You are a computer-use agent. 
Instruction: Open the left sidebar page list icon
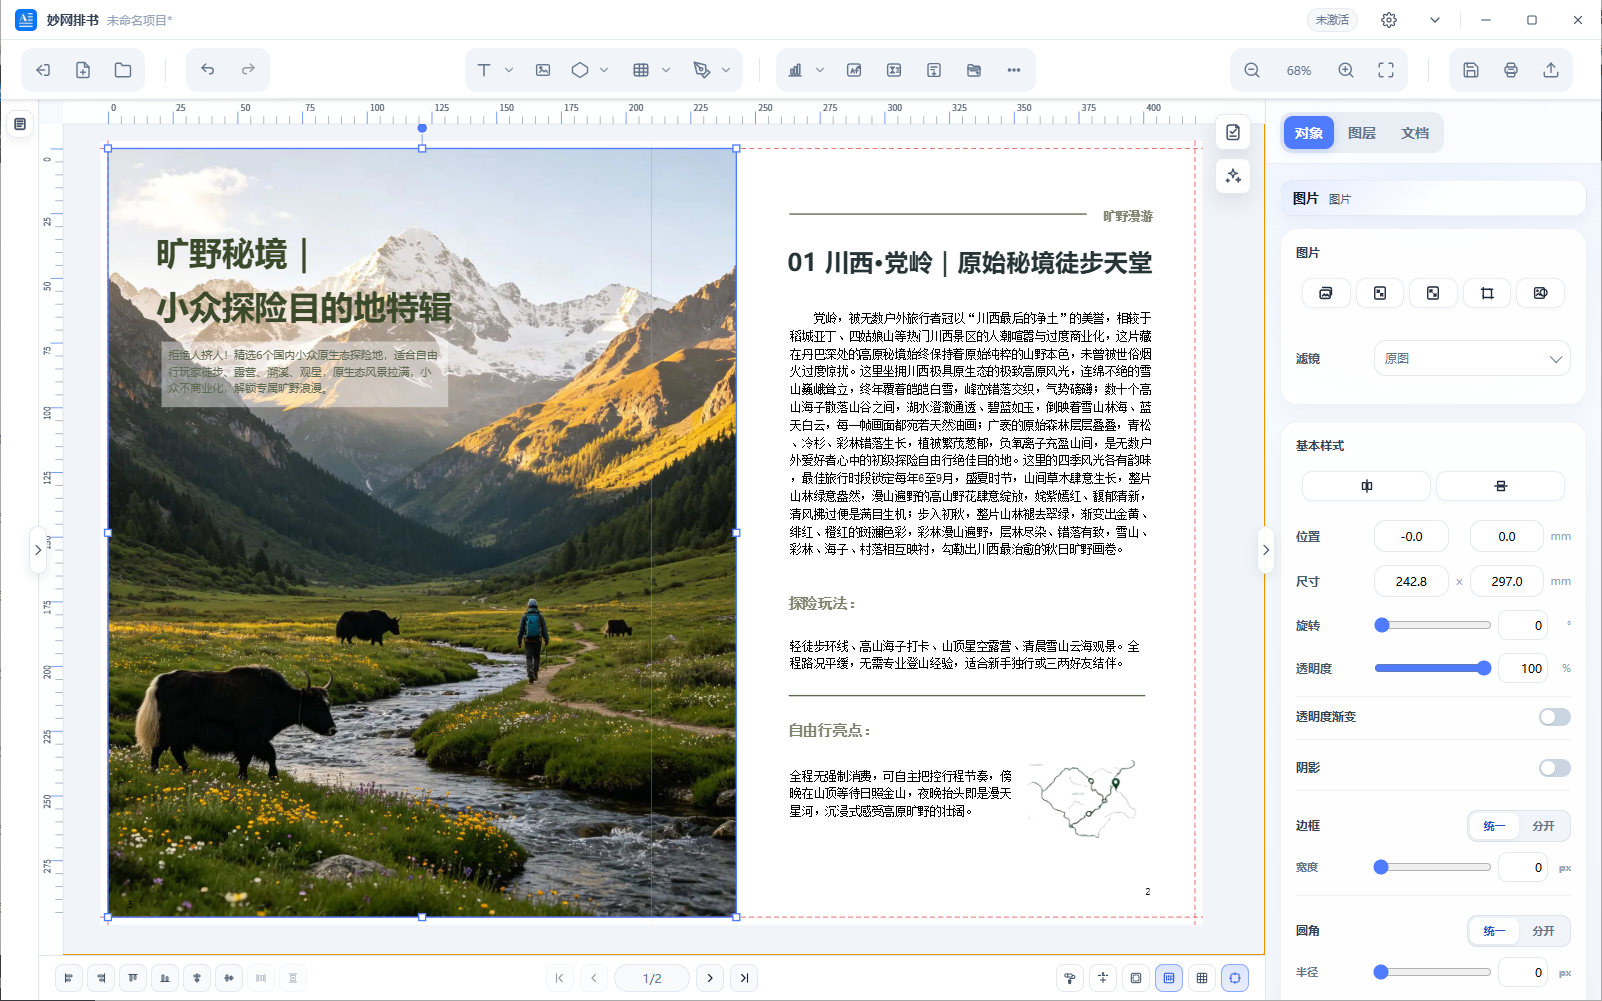pos(20,124)
